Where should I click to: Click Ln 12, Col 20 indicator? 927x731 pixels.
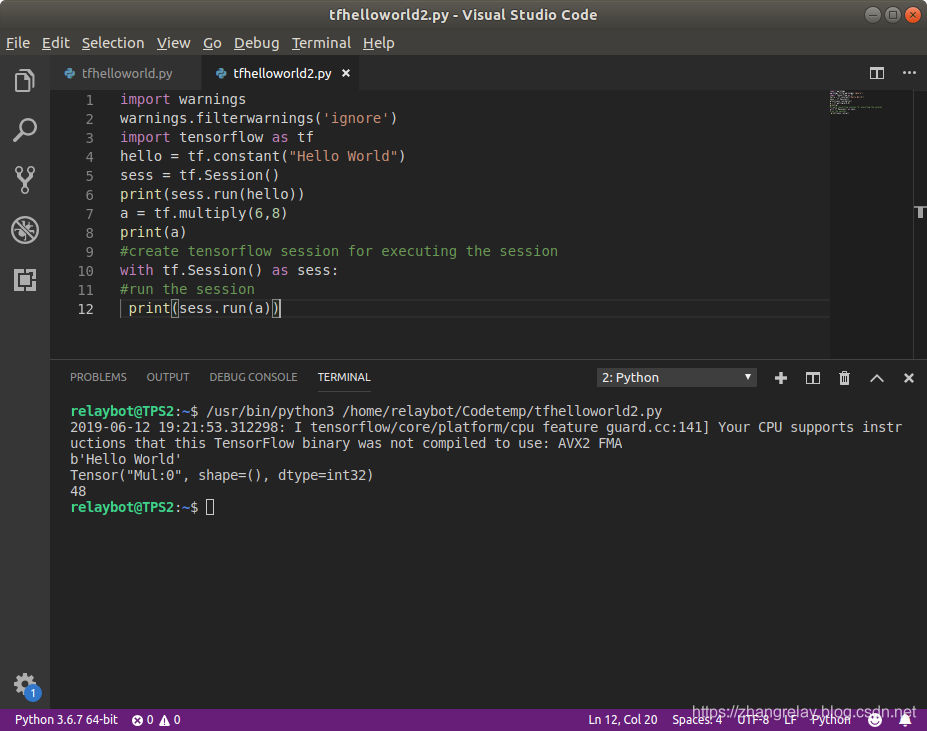(x=623, y=720)
